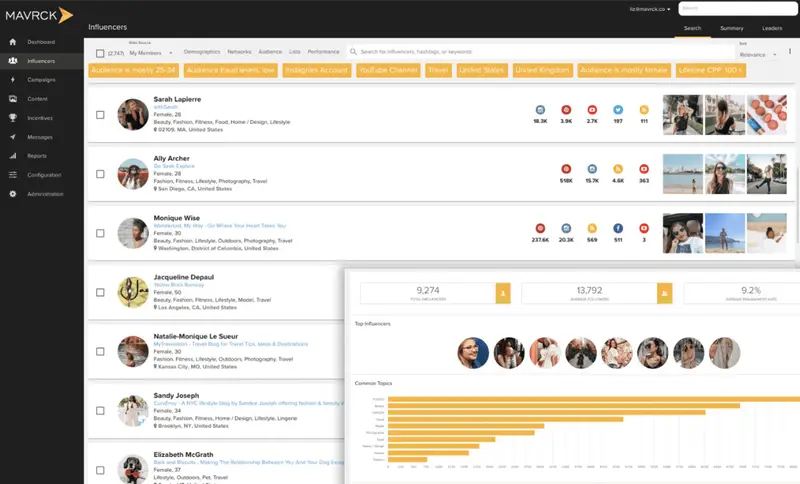Open Messages paper plane icon

click(12, 137)
